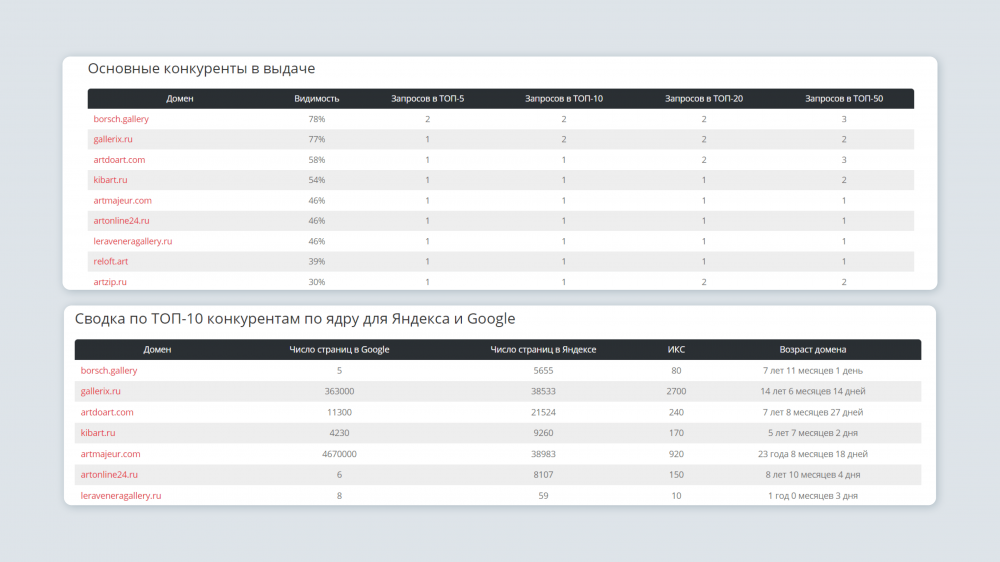1000x562 pixels.
Task: Click the Видимость column header
Action: click(x=317, y=99)
